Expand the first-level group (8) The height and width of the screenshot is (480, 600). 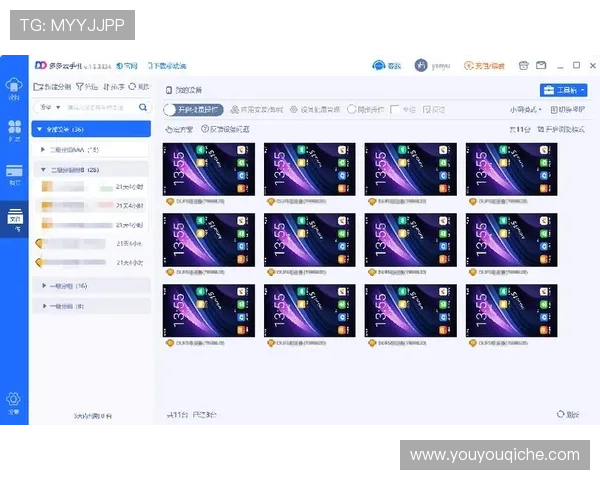[91, 306]
